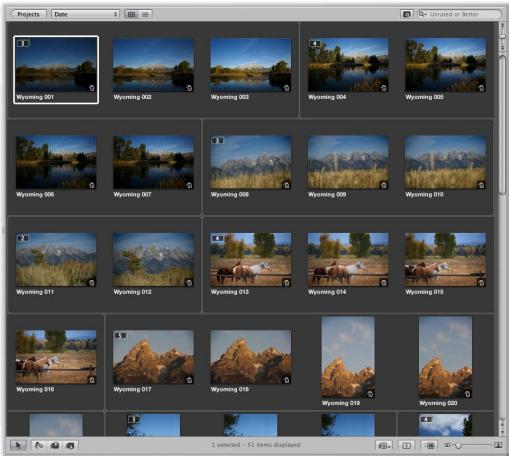509x456 pixels.
Task: Select the Wyoming 006 thumbnail
Action: point(56,162)
